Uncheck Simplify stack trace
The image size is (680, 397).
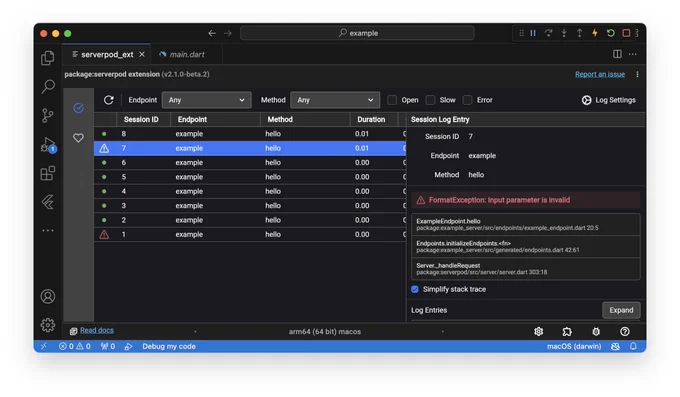[x=415, y=289]
